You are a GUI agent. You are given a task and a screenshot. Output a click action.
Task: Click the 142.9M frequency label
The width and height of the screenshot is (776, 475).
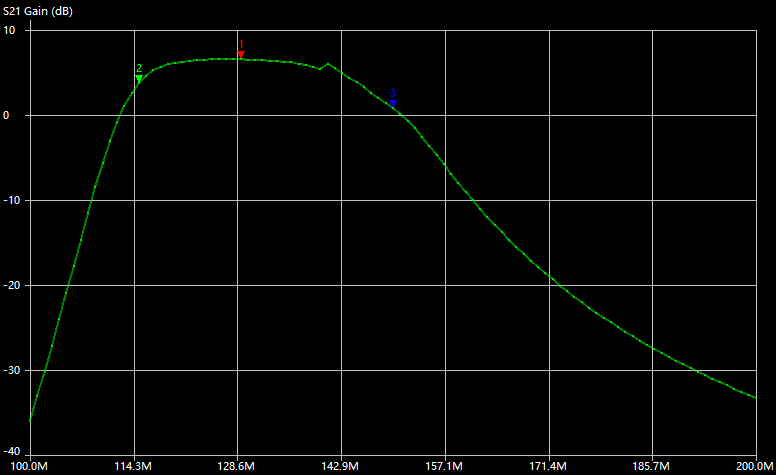click(341, 466)
